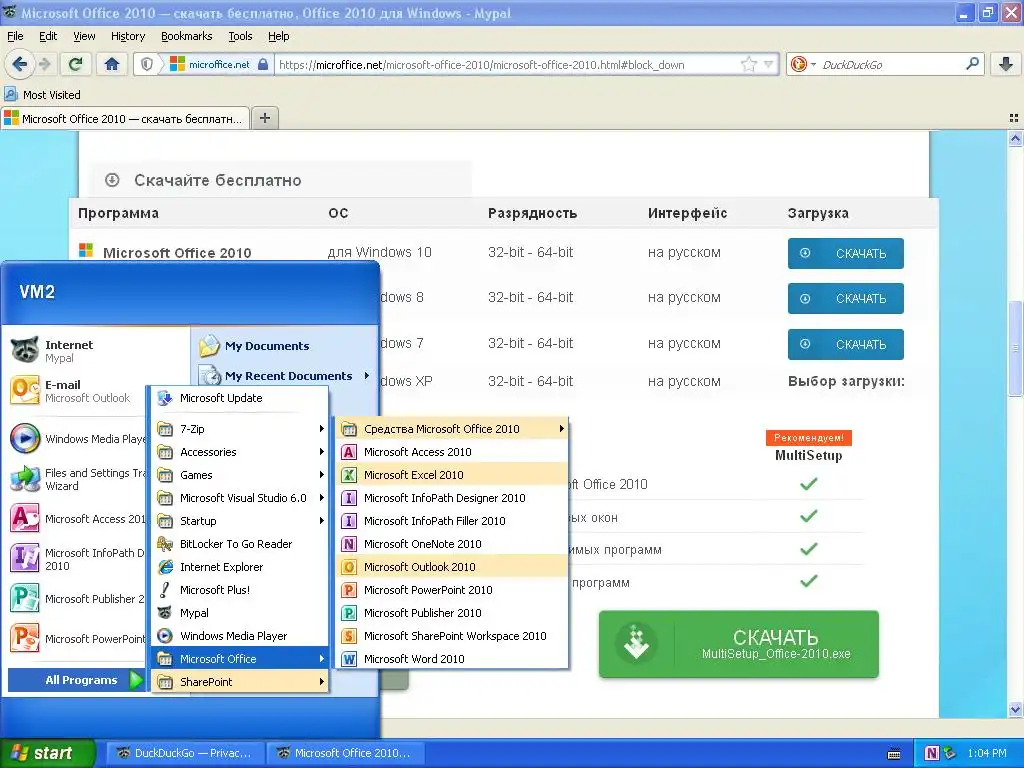The image size is (1024, 768).
Task: Open Files and Settings Transfer Wizard
Action: pyautogui.click(x=78, y=479)
